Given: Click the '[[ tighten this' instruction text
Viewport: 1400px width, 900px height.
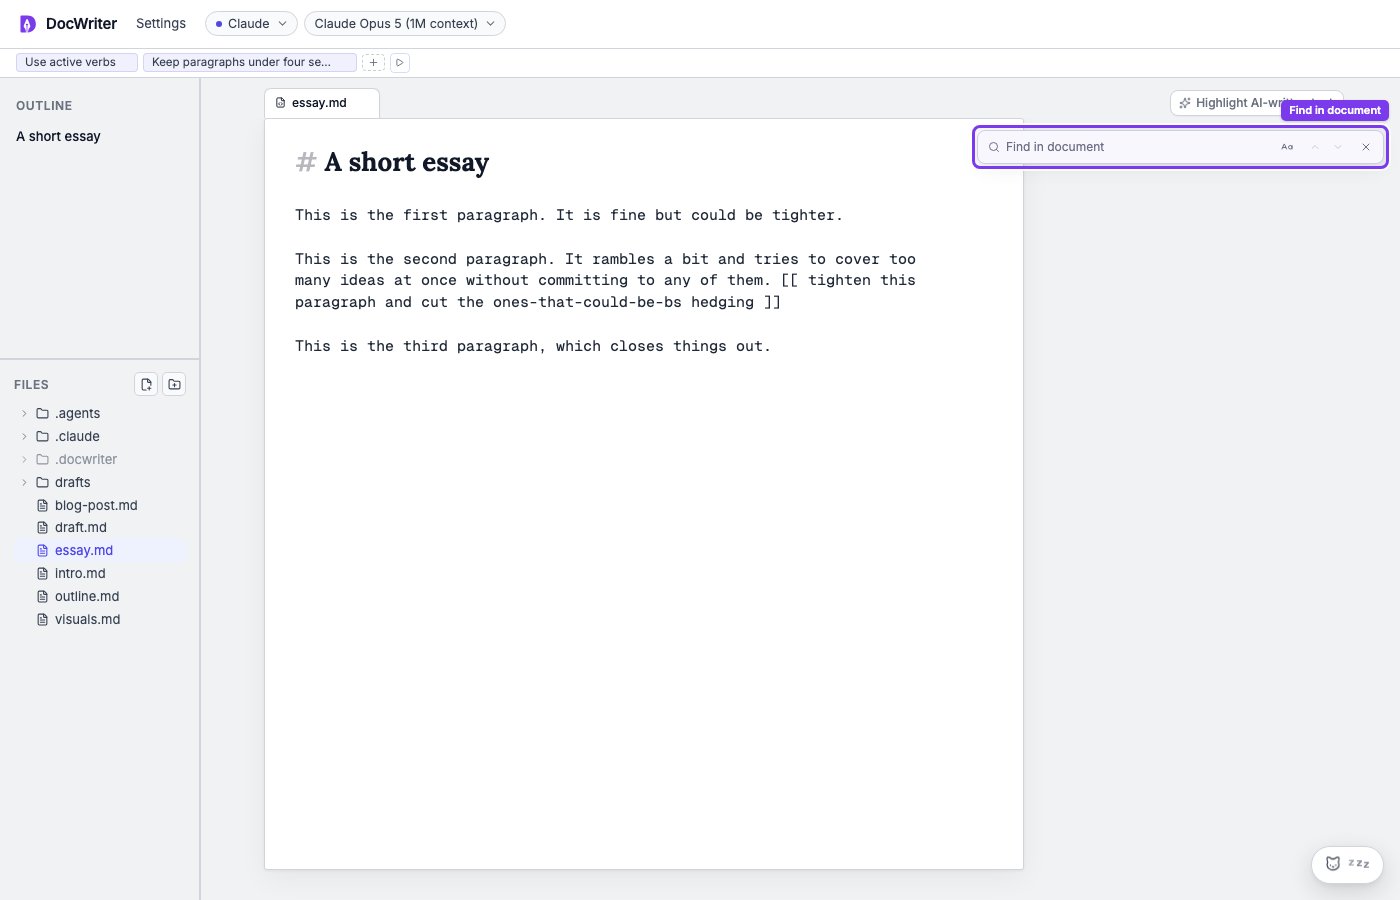Looking at the screenshot, I should (x=848, y=280).
